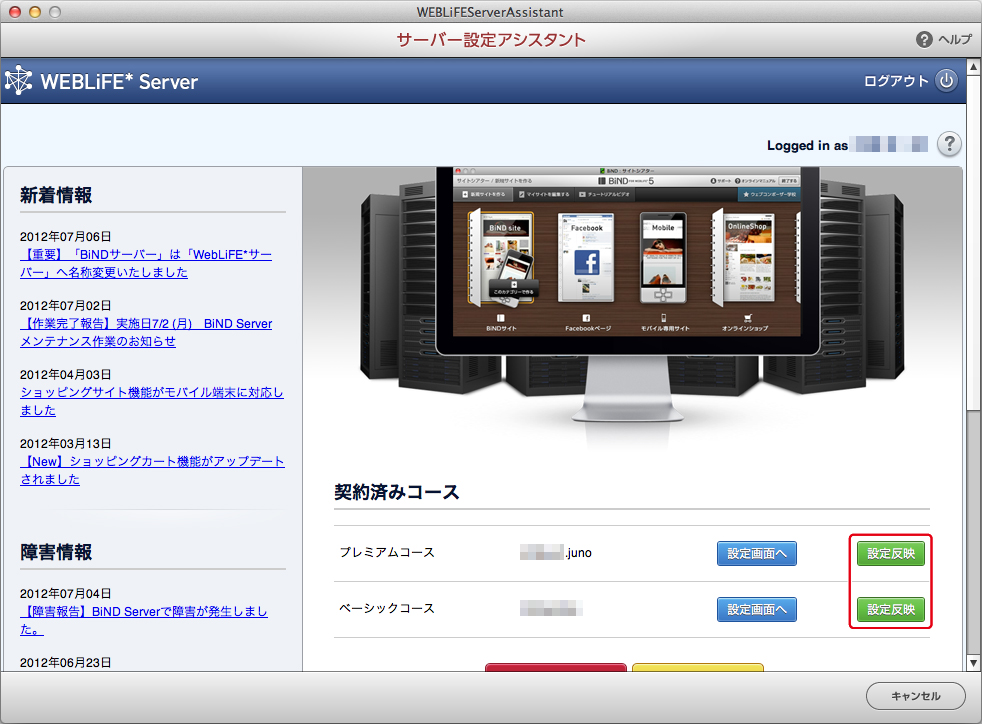Image resolution: width=982 pixels, height=724 pixels.
Task: Click 設定反映 for ベーシックコース
Action: 891,609
